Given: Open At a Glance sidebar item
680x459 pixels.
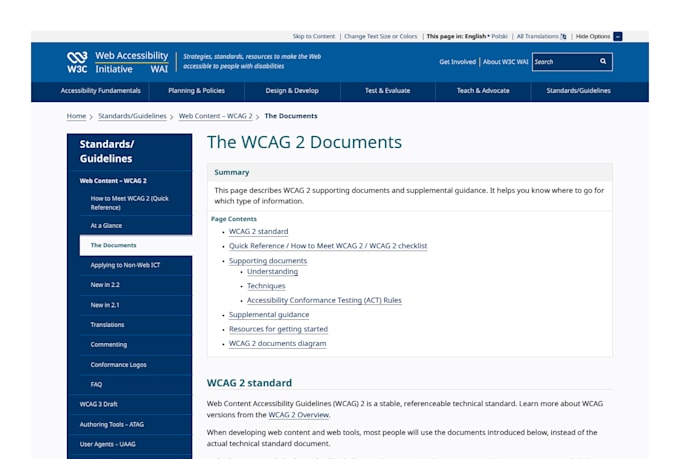Looking at the screenshot, I should (106, 226).
